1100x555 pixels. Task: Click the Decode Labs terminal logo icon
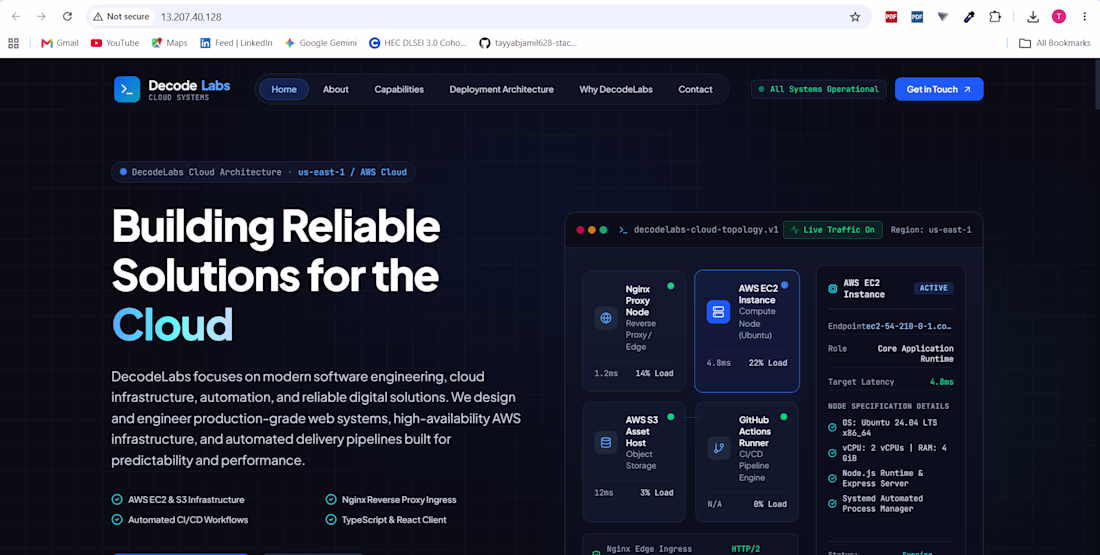pos(127,89)
